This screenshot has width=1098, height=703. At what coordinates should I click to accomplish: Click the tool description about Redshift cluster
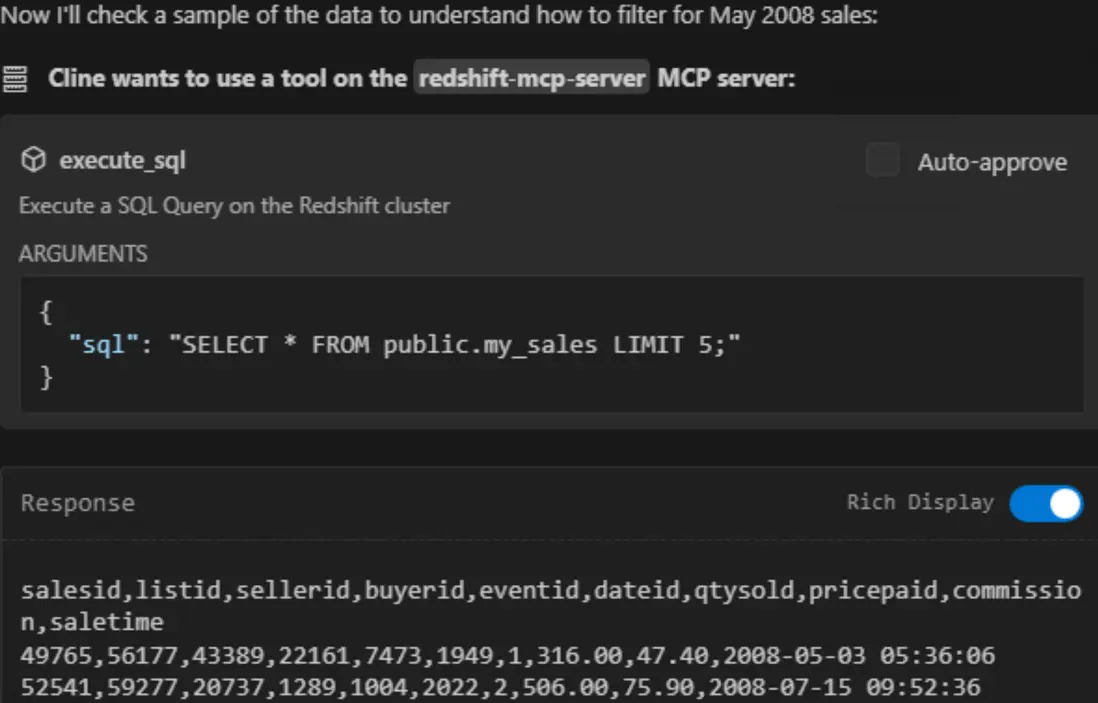pyautogui.click(x=234, y=205)
